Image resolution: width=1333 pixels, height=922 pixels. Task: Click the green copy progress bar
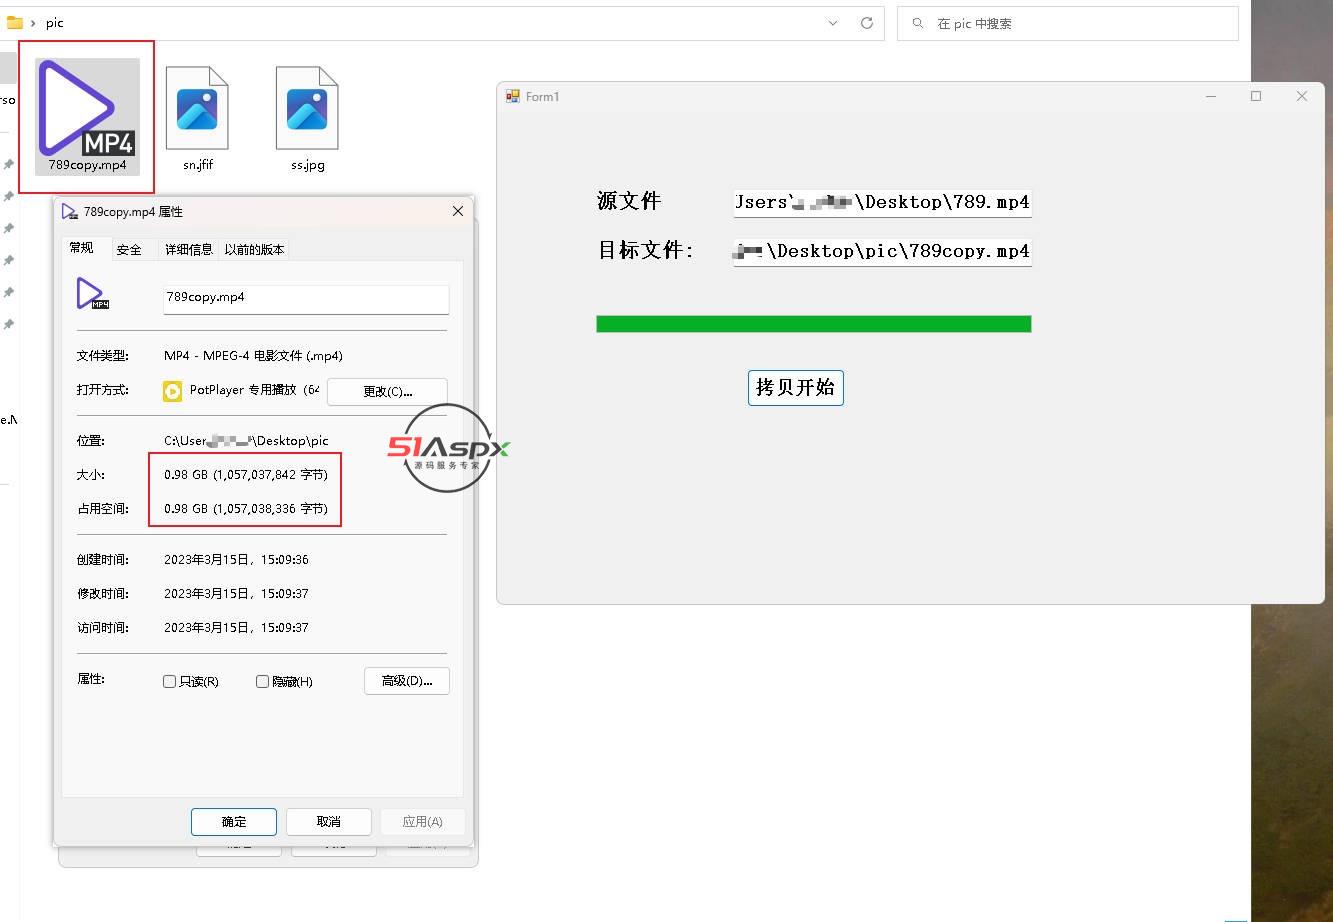(814, 324)
